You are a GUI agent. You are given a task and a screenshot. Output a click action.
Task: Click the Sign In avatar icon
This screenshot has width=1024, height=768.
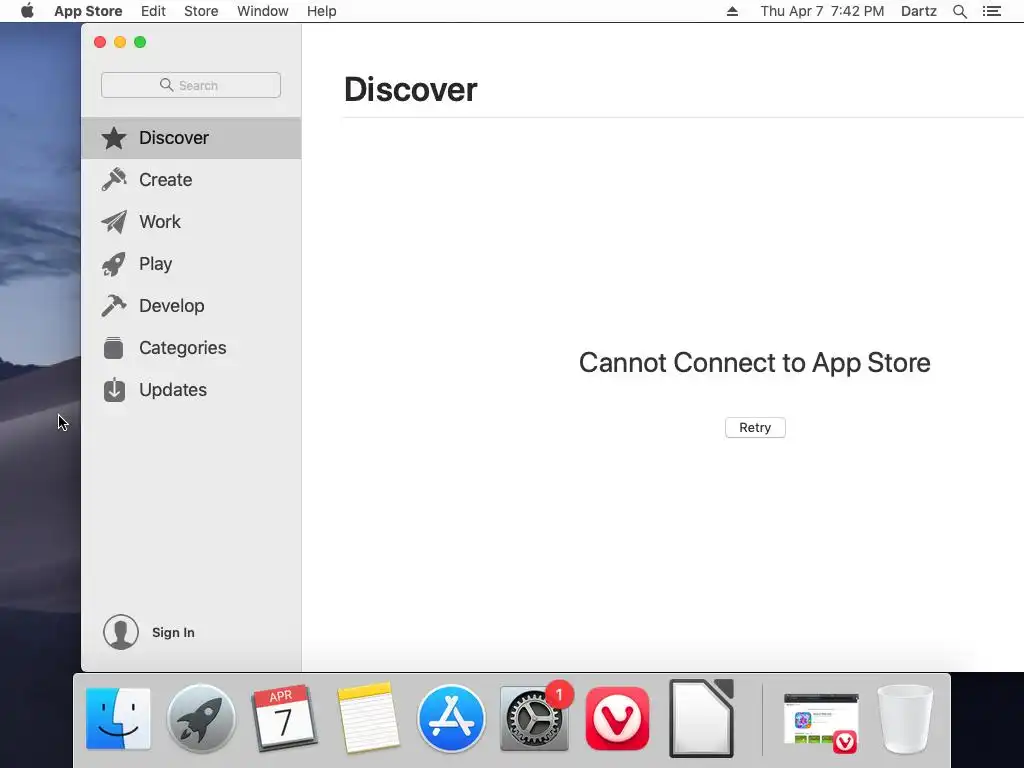coord(121,632)
